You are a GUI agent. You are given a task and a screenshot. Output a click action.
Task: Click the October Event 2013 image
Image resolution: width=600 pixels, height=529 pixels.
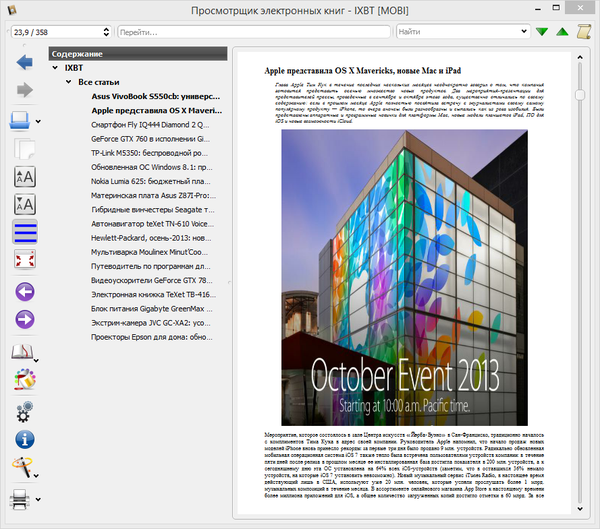click(404, 278)
